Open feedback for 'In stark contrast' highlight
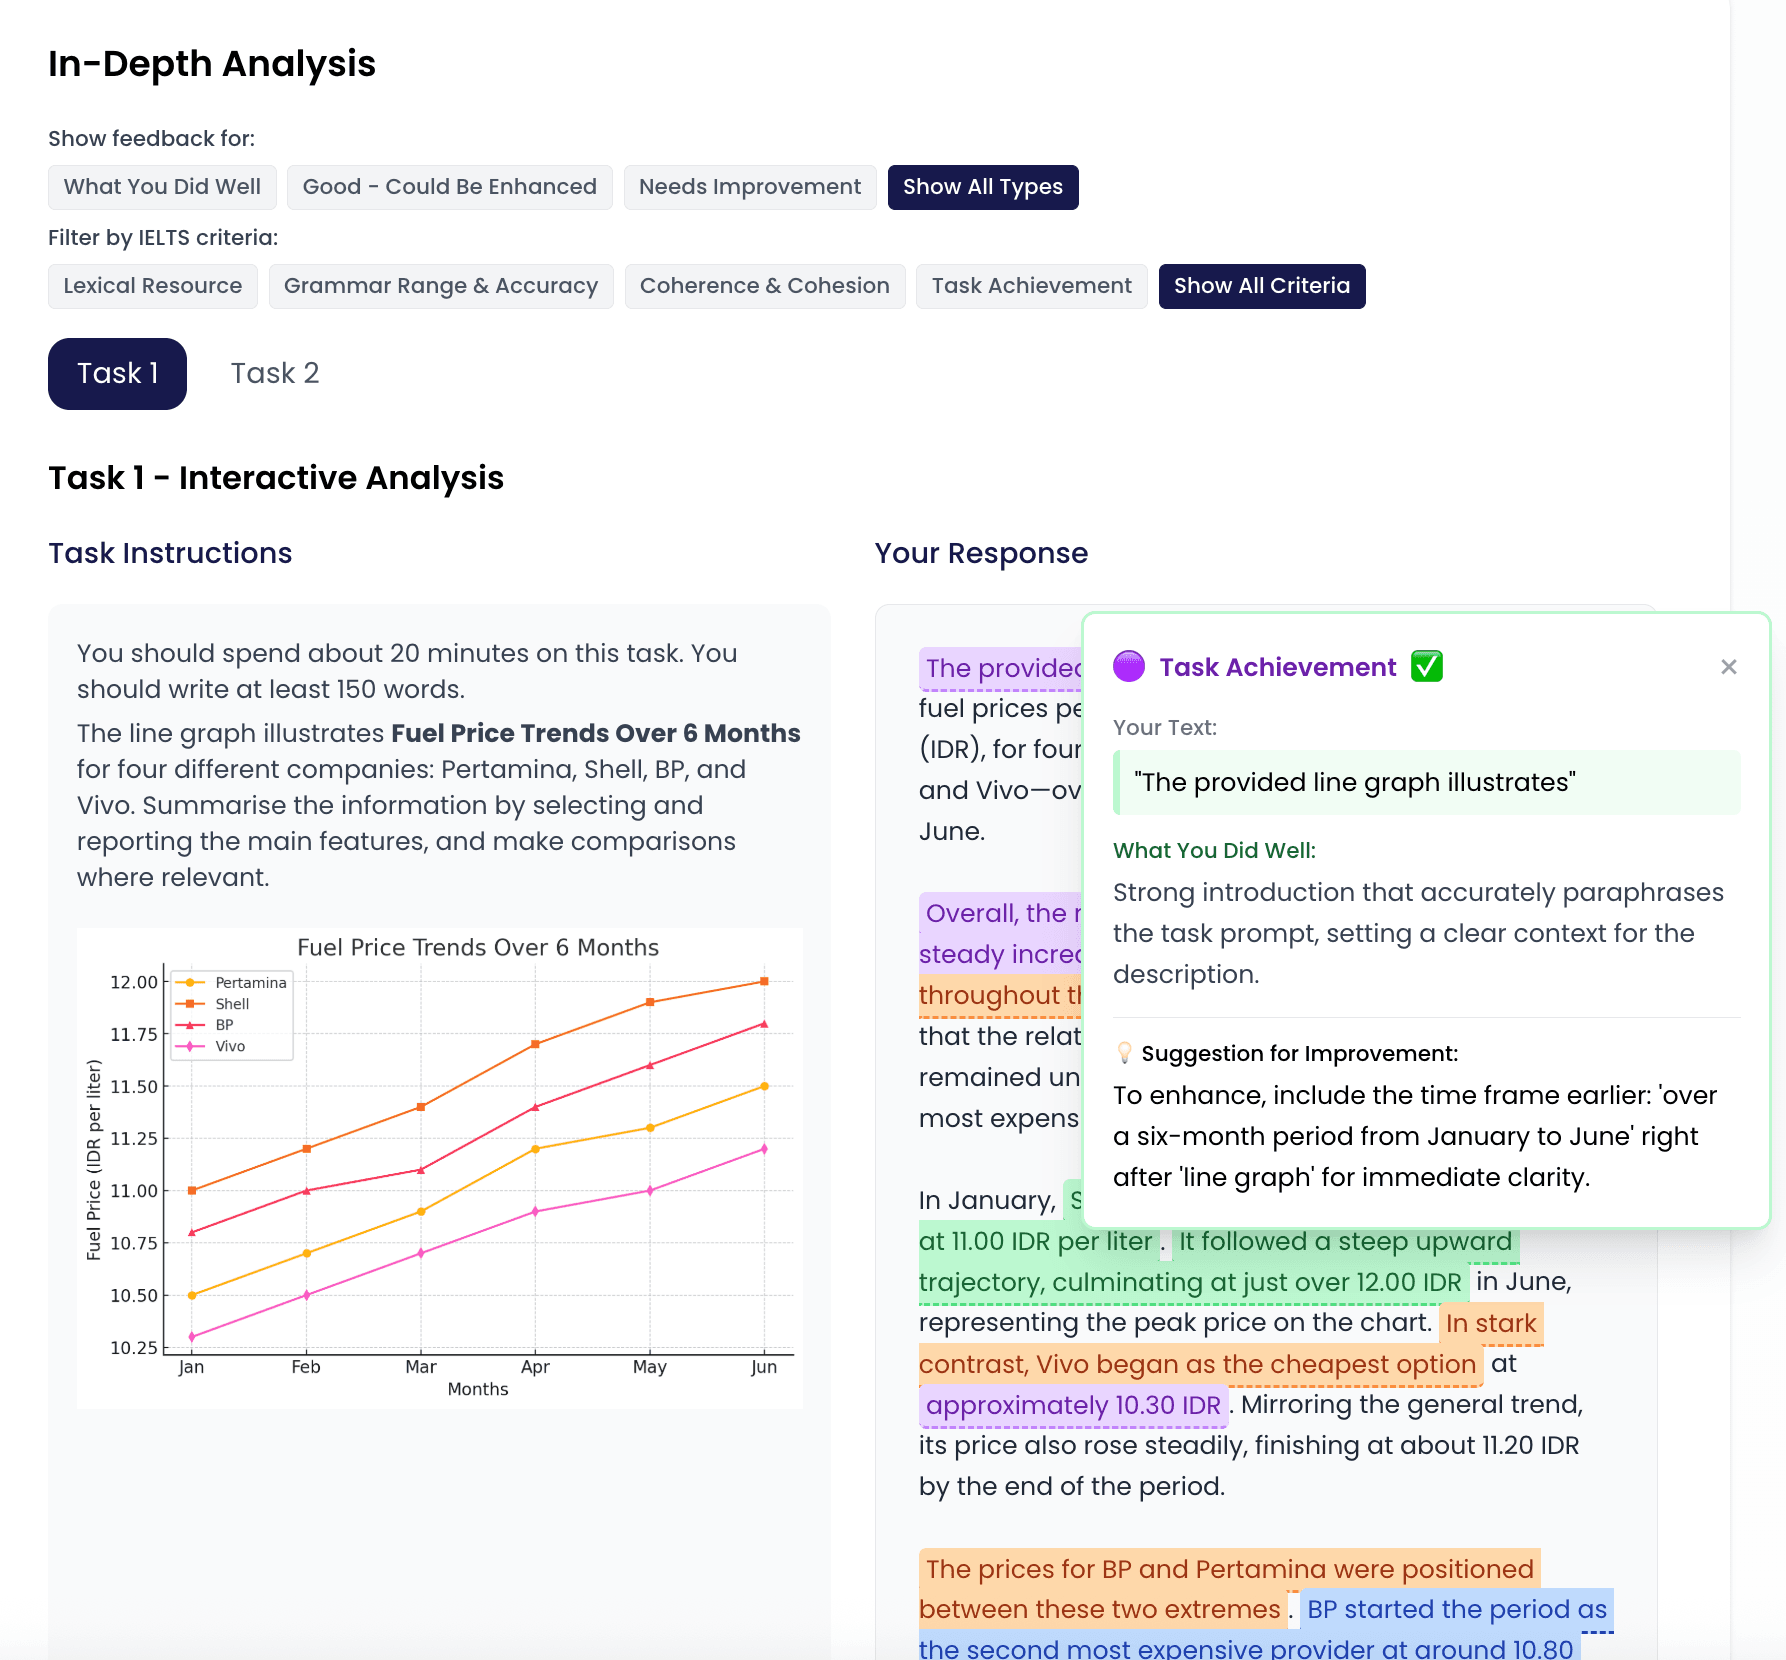This screenshot has width=1786, height=1660. tap(1490, 1323)
